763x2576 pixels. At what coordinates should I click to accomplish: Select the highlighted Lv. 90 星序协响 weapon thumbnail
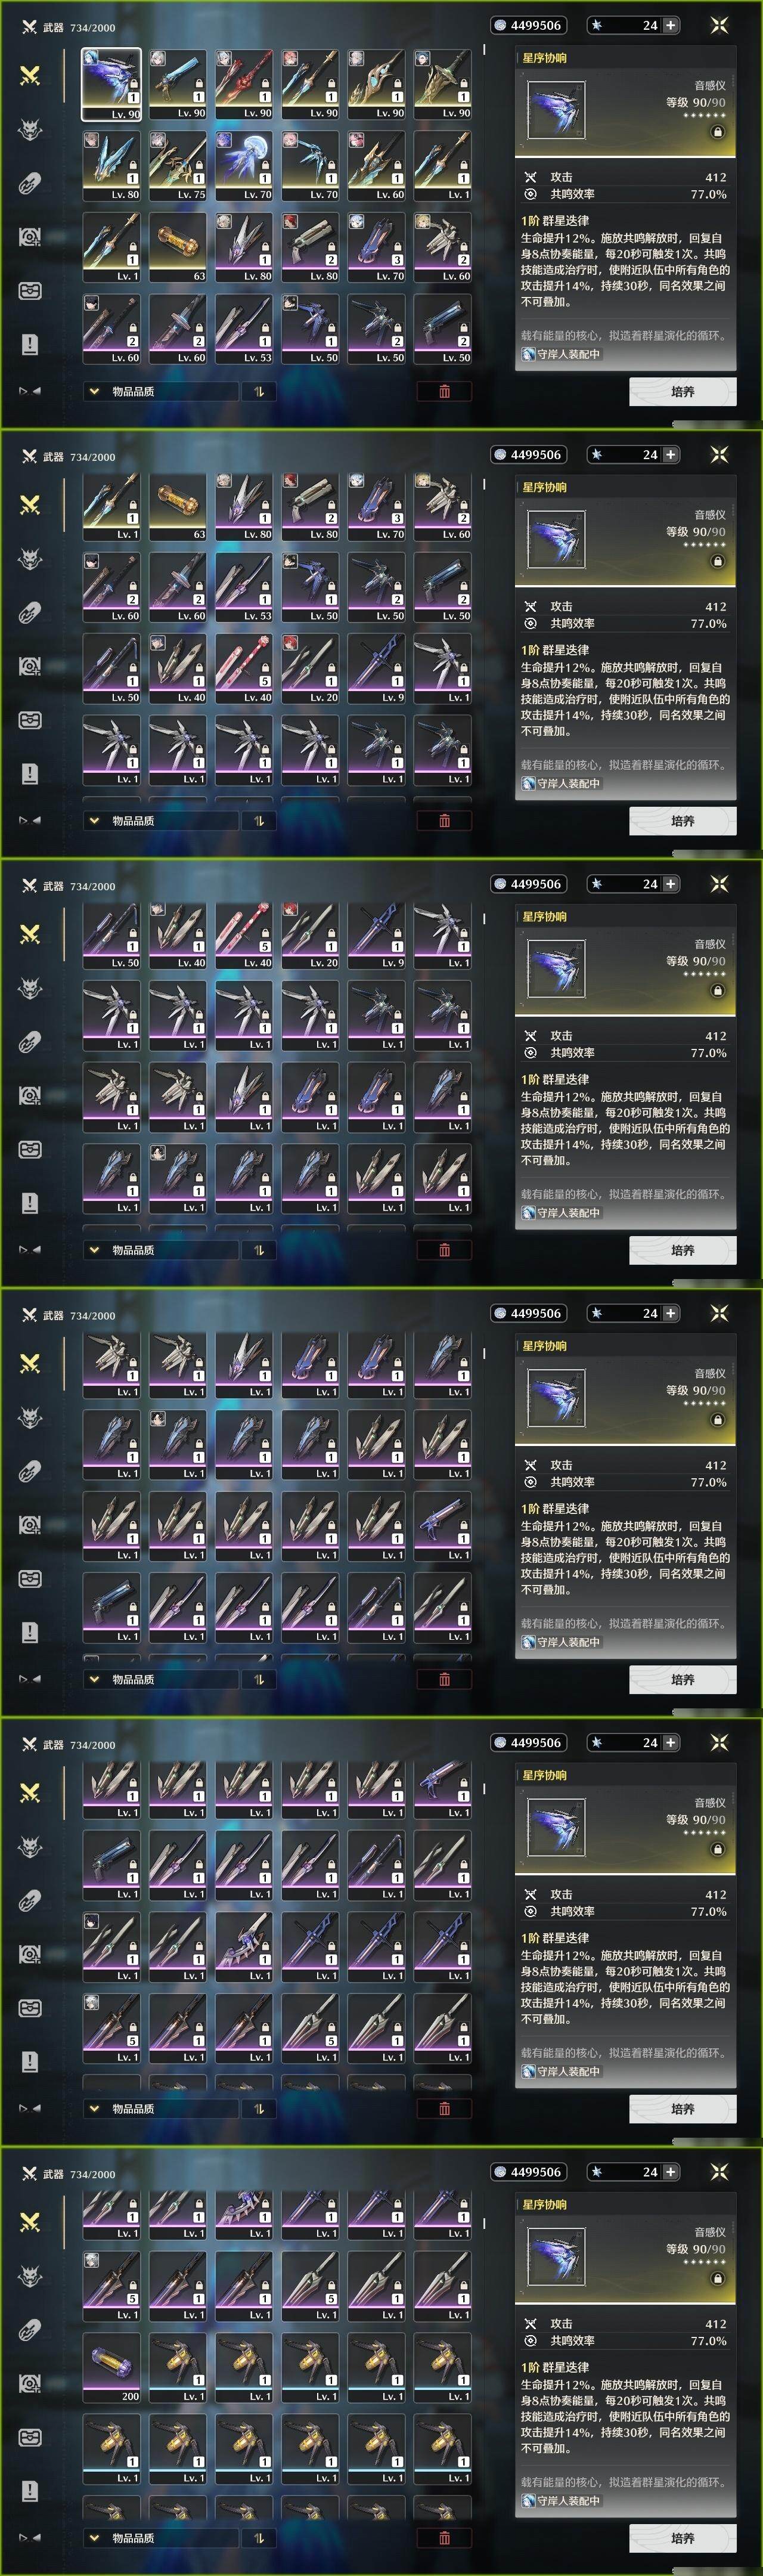tap(111, 84)
